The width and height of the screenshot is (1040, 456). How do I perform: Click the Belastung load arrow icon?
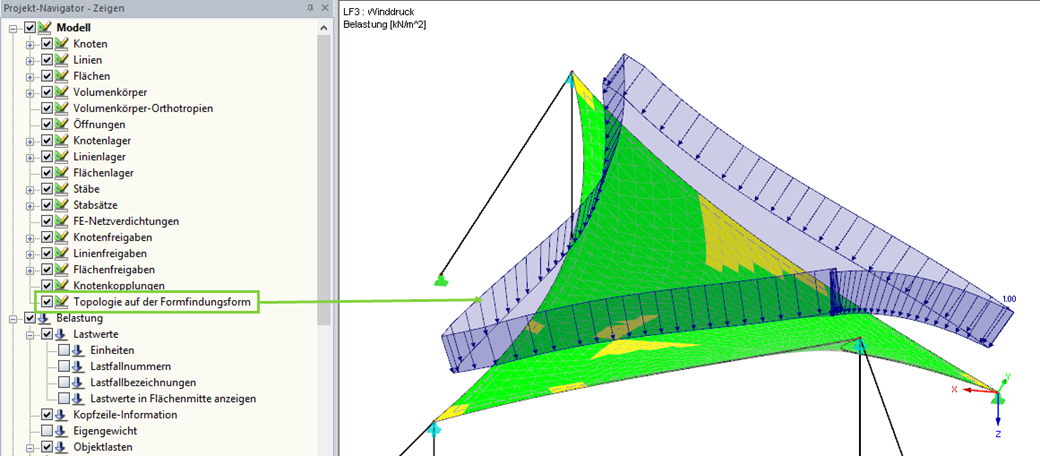[44, 318]
